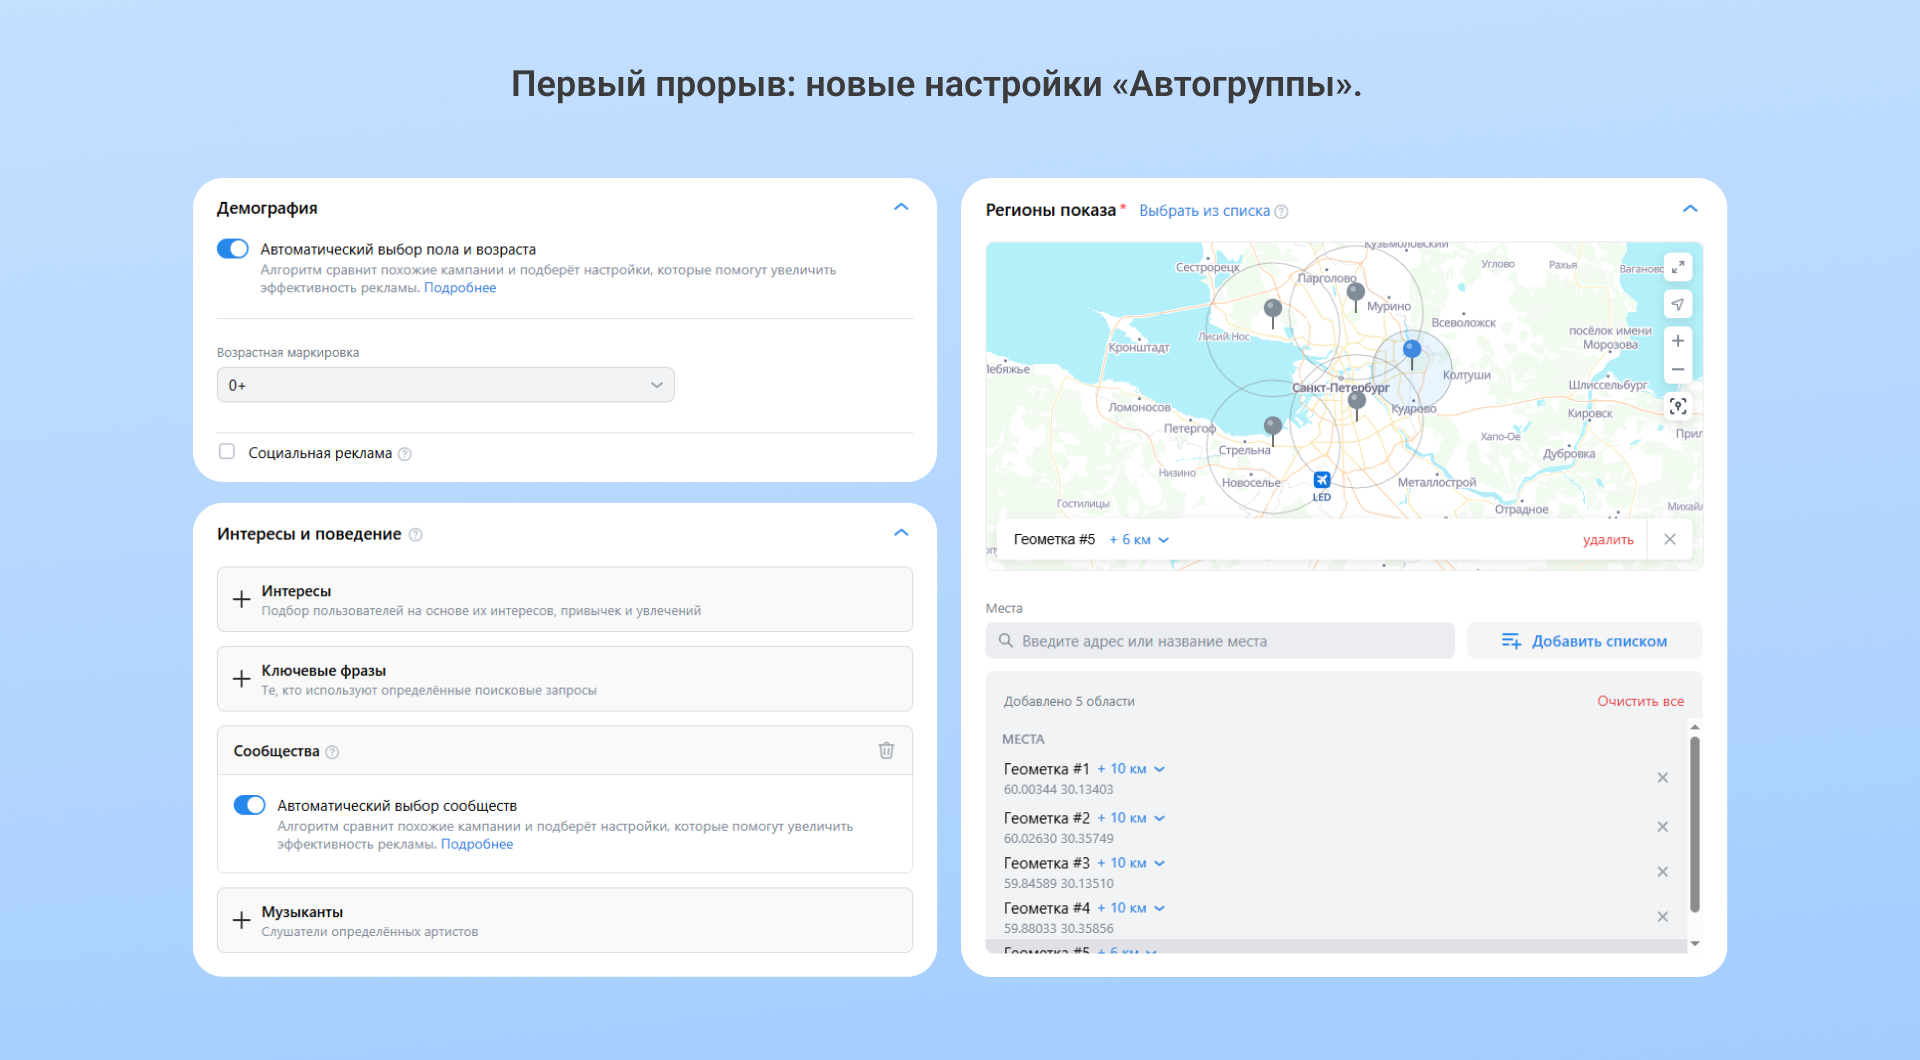Expand the Интересы item
The image size is (1920, 1060).
tap(564, 600)
